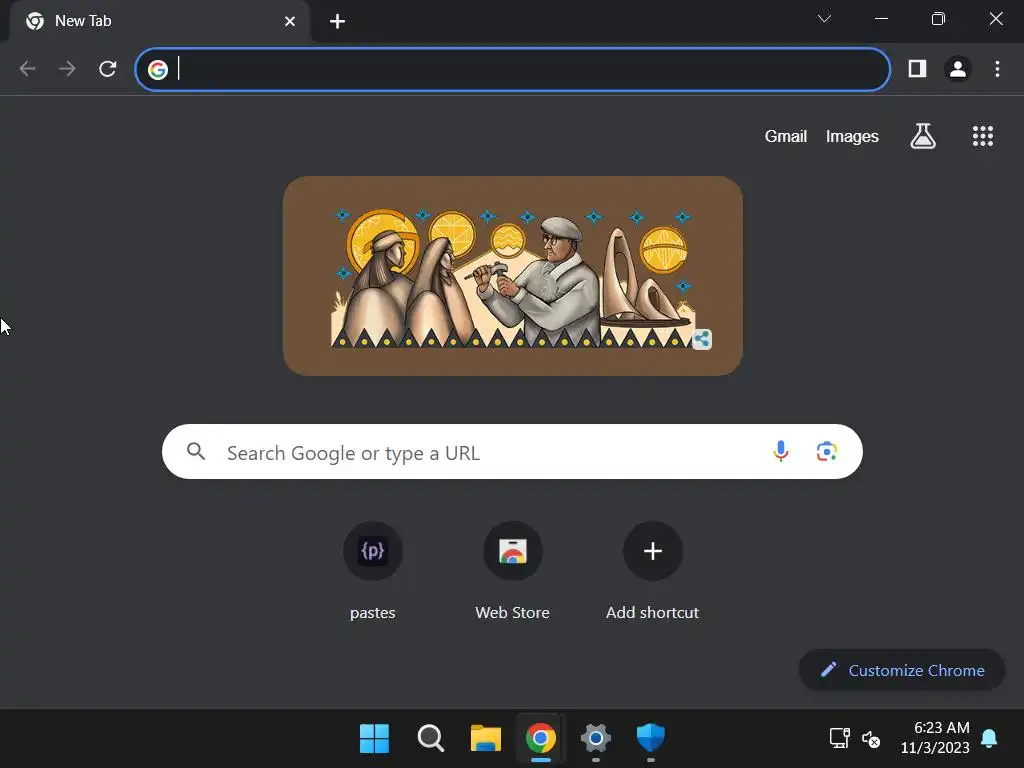Click the grayed-out back arrow
The height and width of the screenshot is (768, 1024).
click(27, 69)
